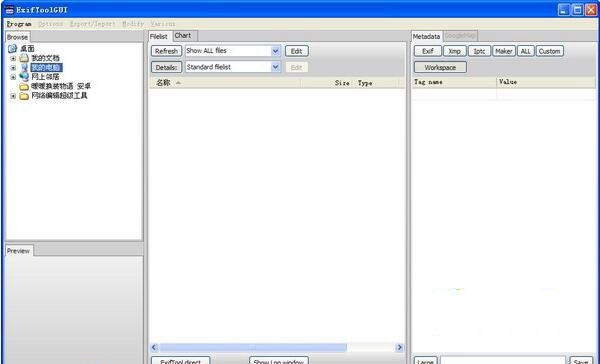This screenshot has height=364, width=600.
Task: Select the My Documents folder icon
Action: (x=24, y=58)
